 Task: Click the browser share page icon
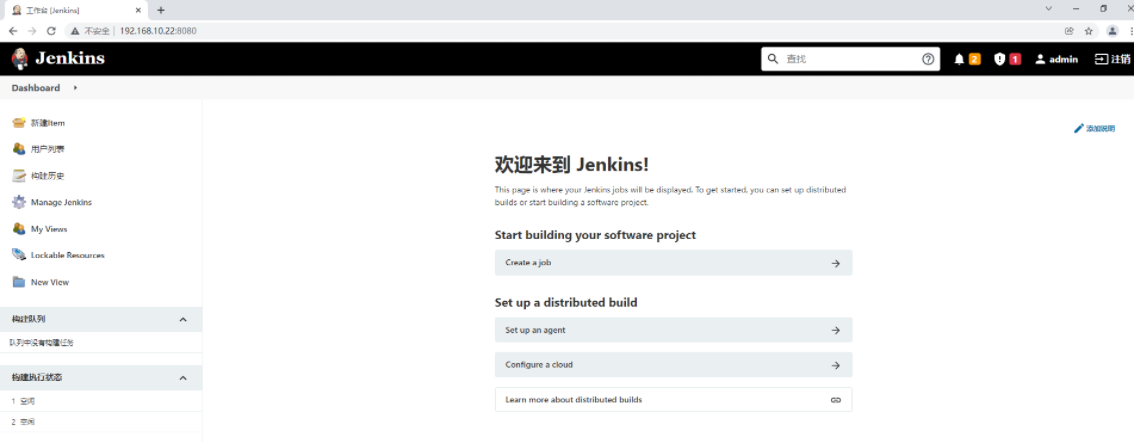(x=1069, y=31)
